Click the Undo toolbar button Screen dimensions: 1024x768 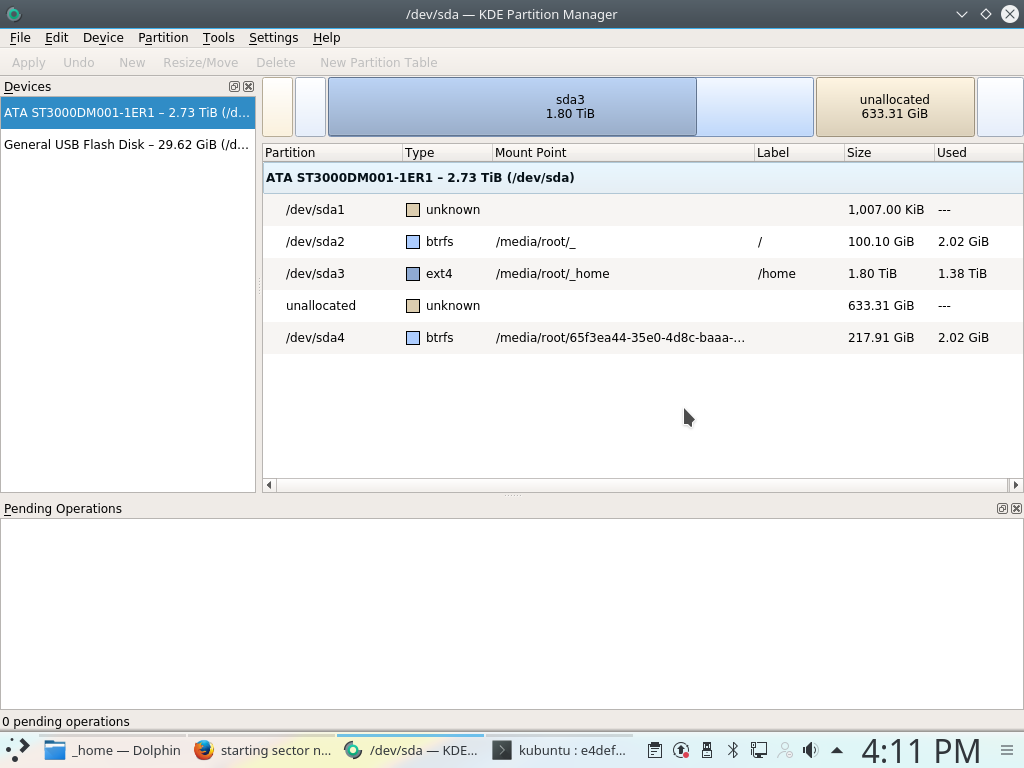[x=78, y=63]
